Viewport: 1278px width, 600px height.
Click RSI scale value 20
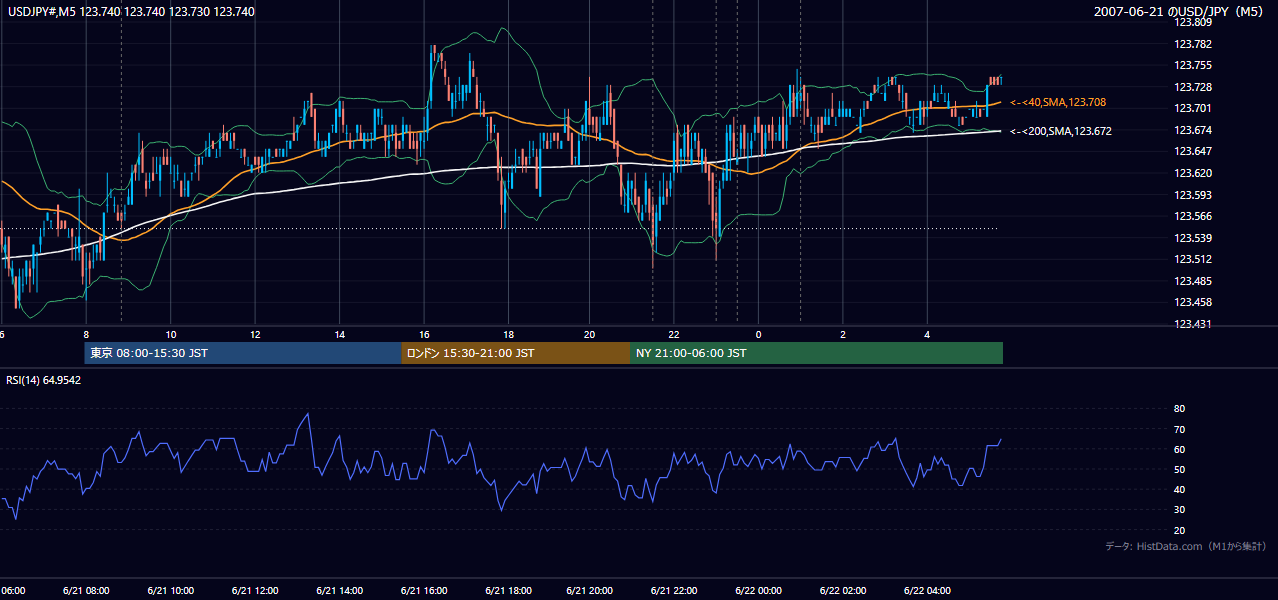tap(1179, 530)
